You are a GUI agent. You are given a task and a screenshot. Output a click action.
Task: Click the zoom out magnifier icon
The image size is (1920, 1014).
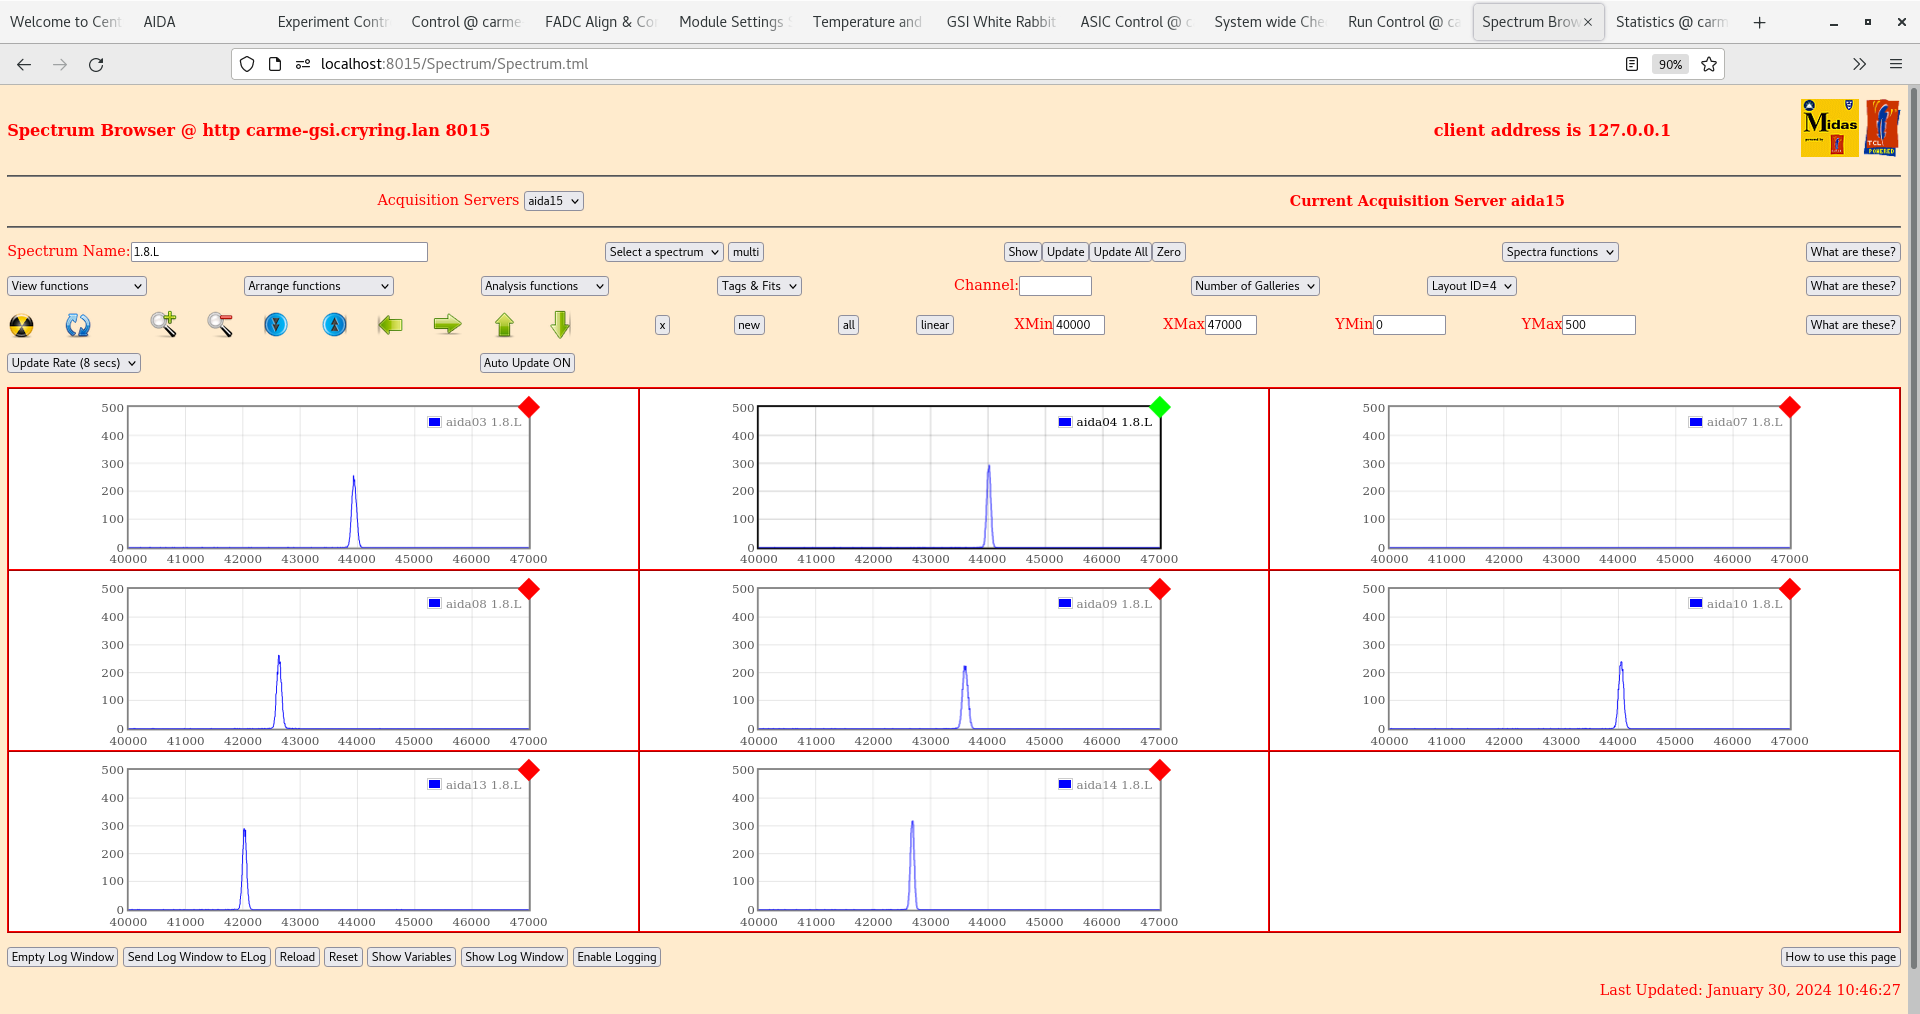pos(220,325)
